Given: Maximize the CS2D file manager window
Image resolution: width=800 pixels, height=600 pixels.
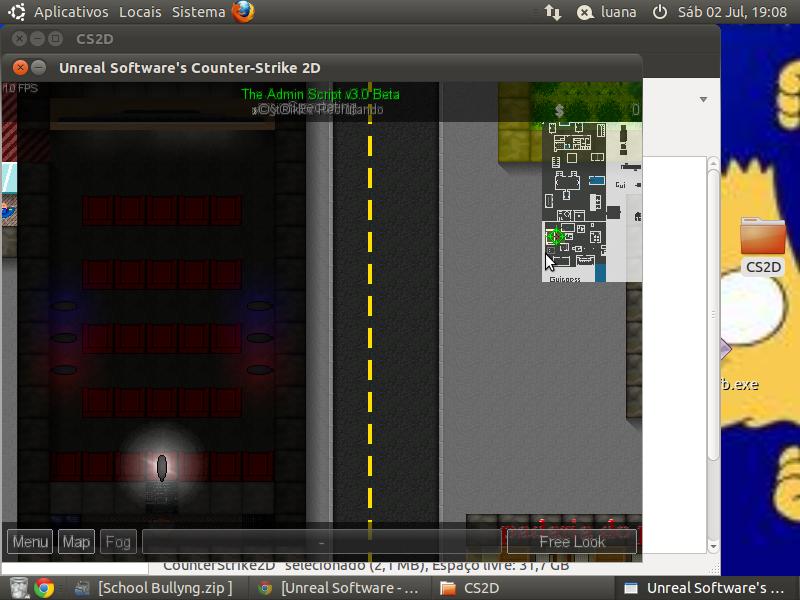Looking at the screenshot, I should (56, 39).
